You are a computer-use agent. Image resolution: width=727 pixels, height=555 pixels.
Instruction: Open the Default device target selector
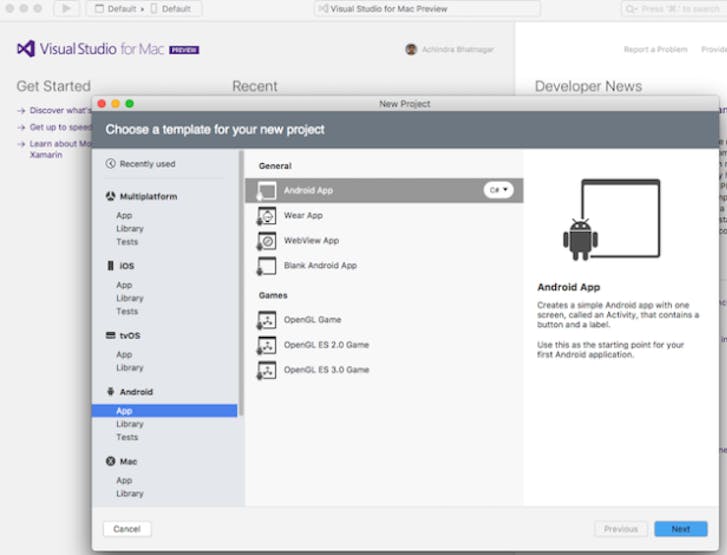[x=171, y=9]
